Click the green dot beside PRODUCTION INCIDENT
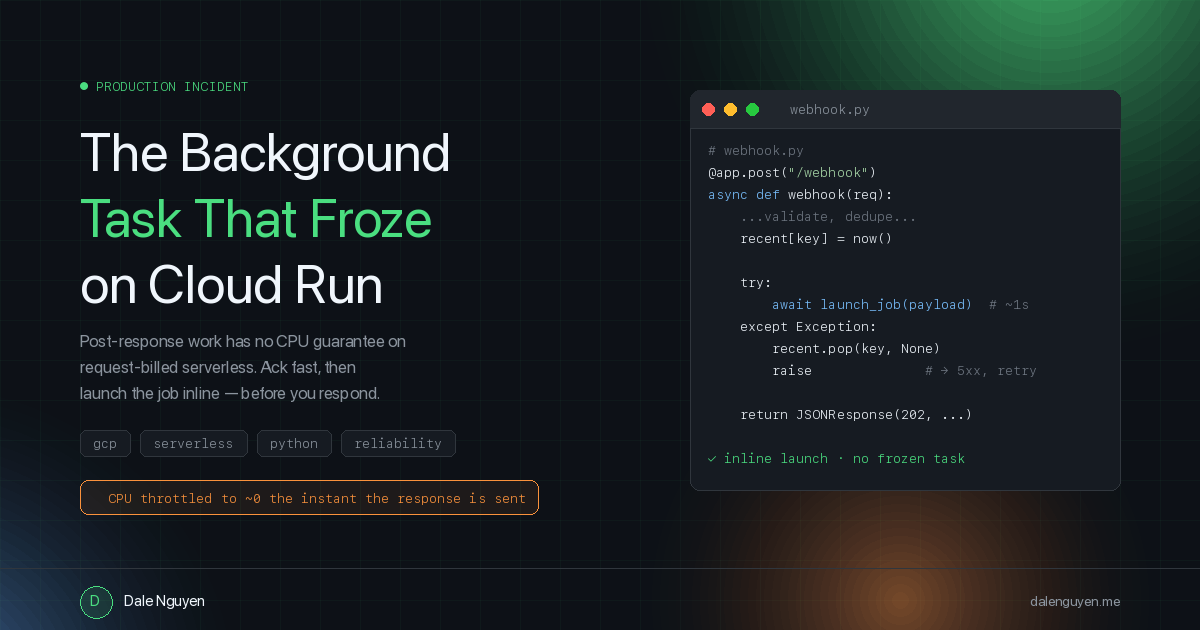1200x630 pixels. (84, 86)
